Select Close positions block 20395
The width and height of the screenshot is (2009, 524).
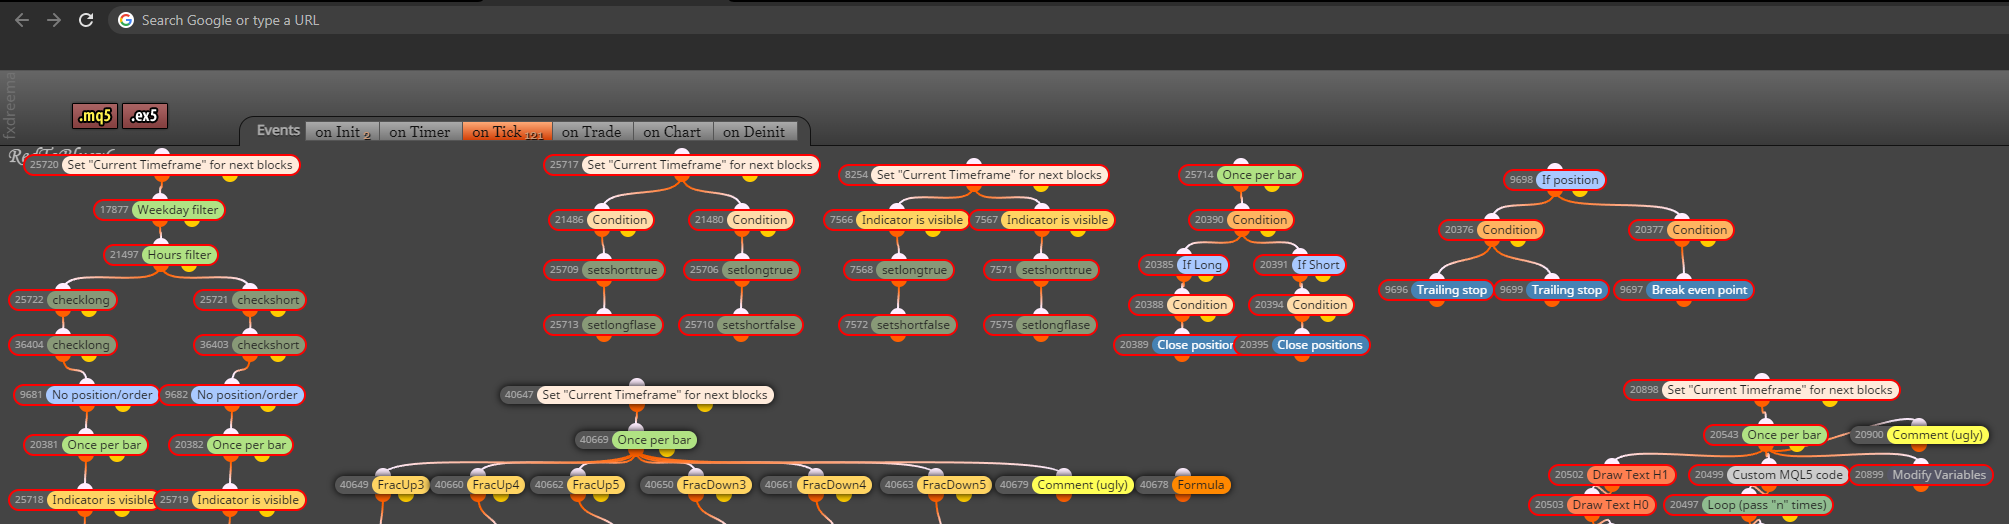pos(1302,345)
